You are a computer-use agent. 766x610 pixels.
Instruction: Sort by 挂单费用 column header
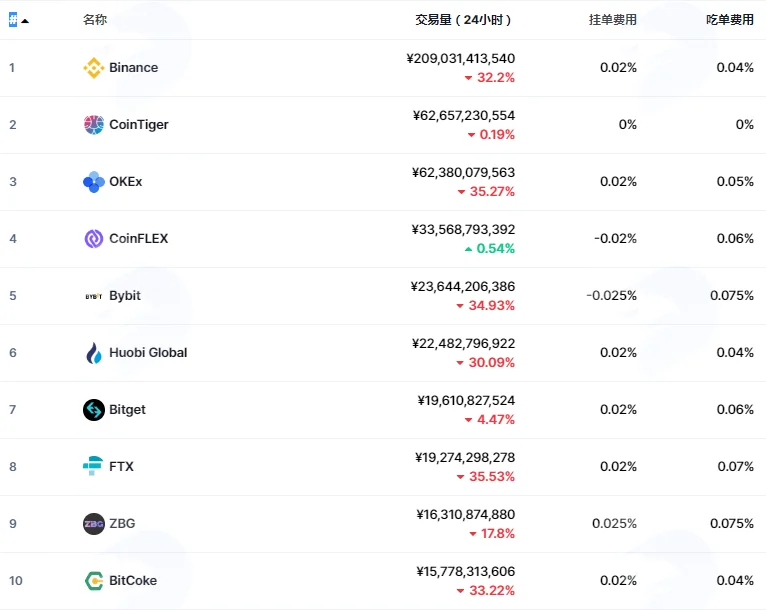(613, 20)
